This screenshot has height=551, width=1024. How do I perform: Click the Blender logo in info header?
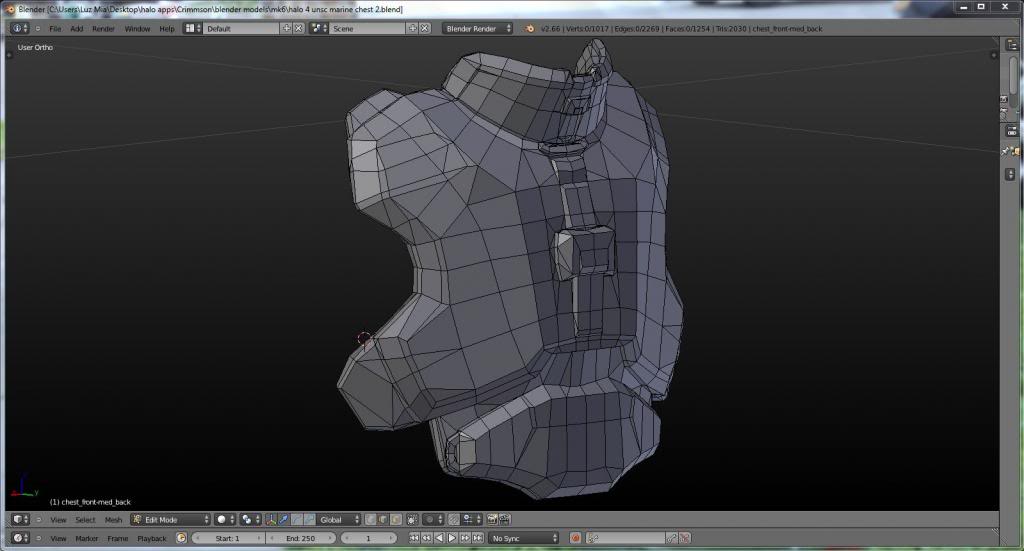[530, 28]
